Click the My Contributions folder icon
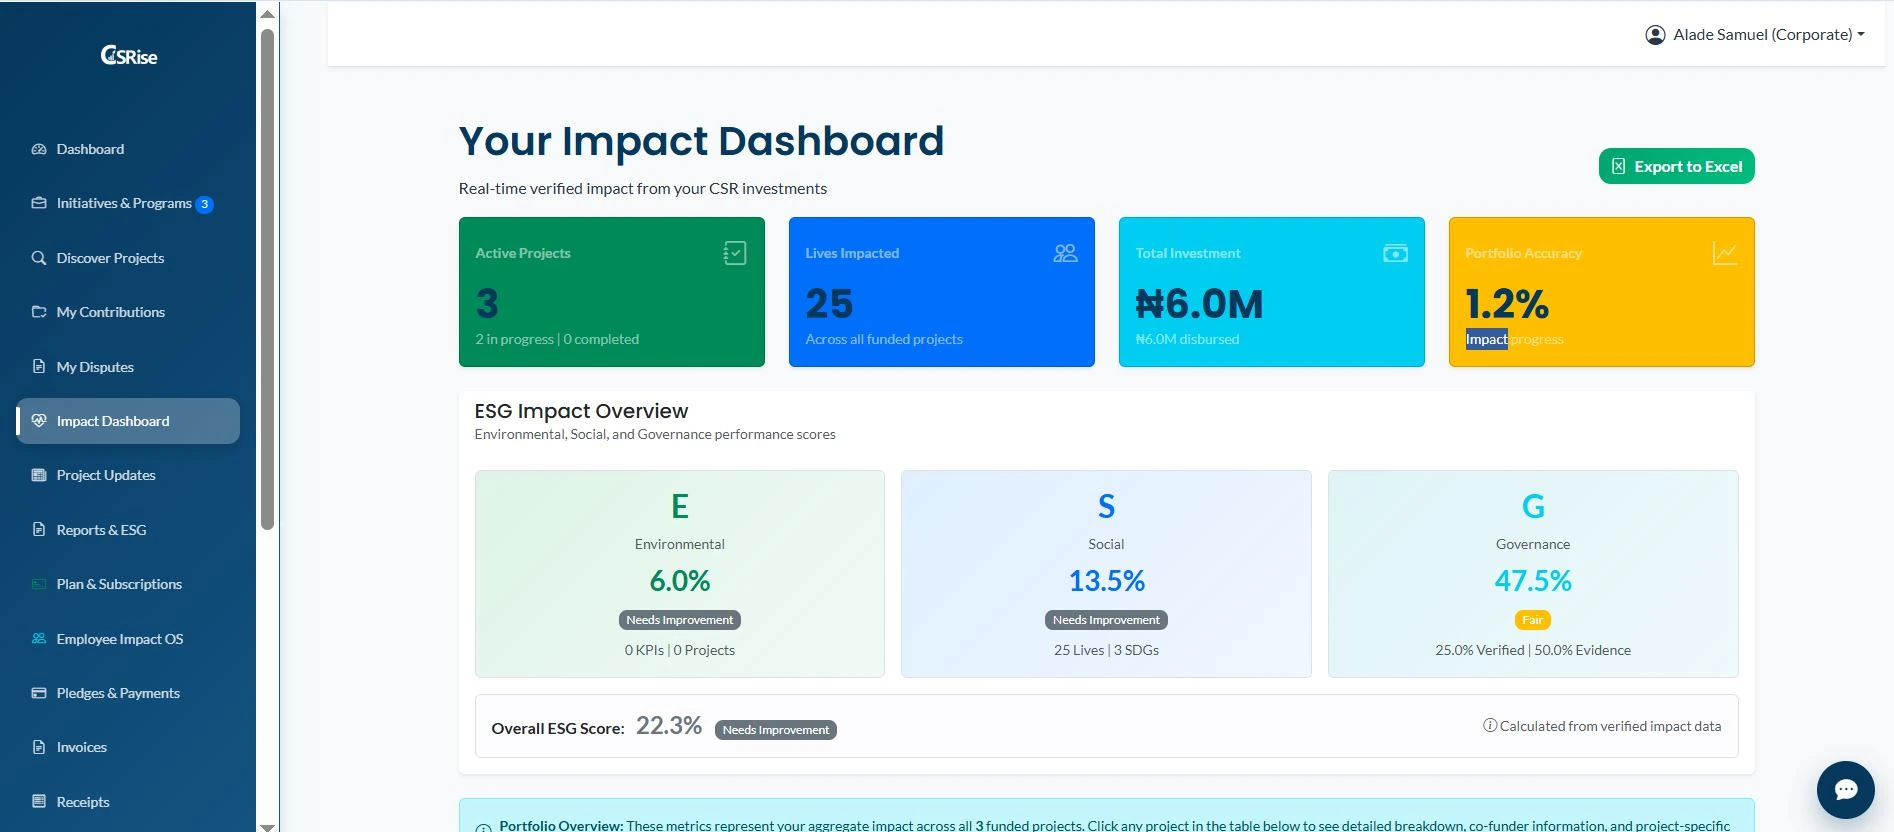Image resolution: width=1894 pixels, height=832 pixels. pos(39,312)
